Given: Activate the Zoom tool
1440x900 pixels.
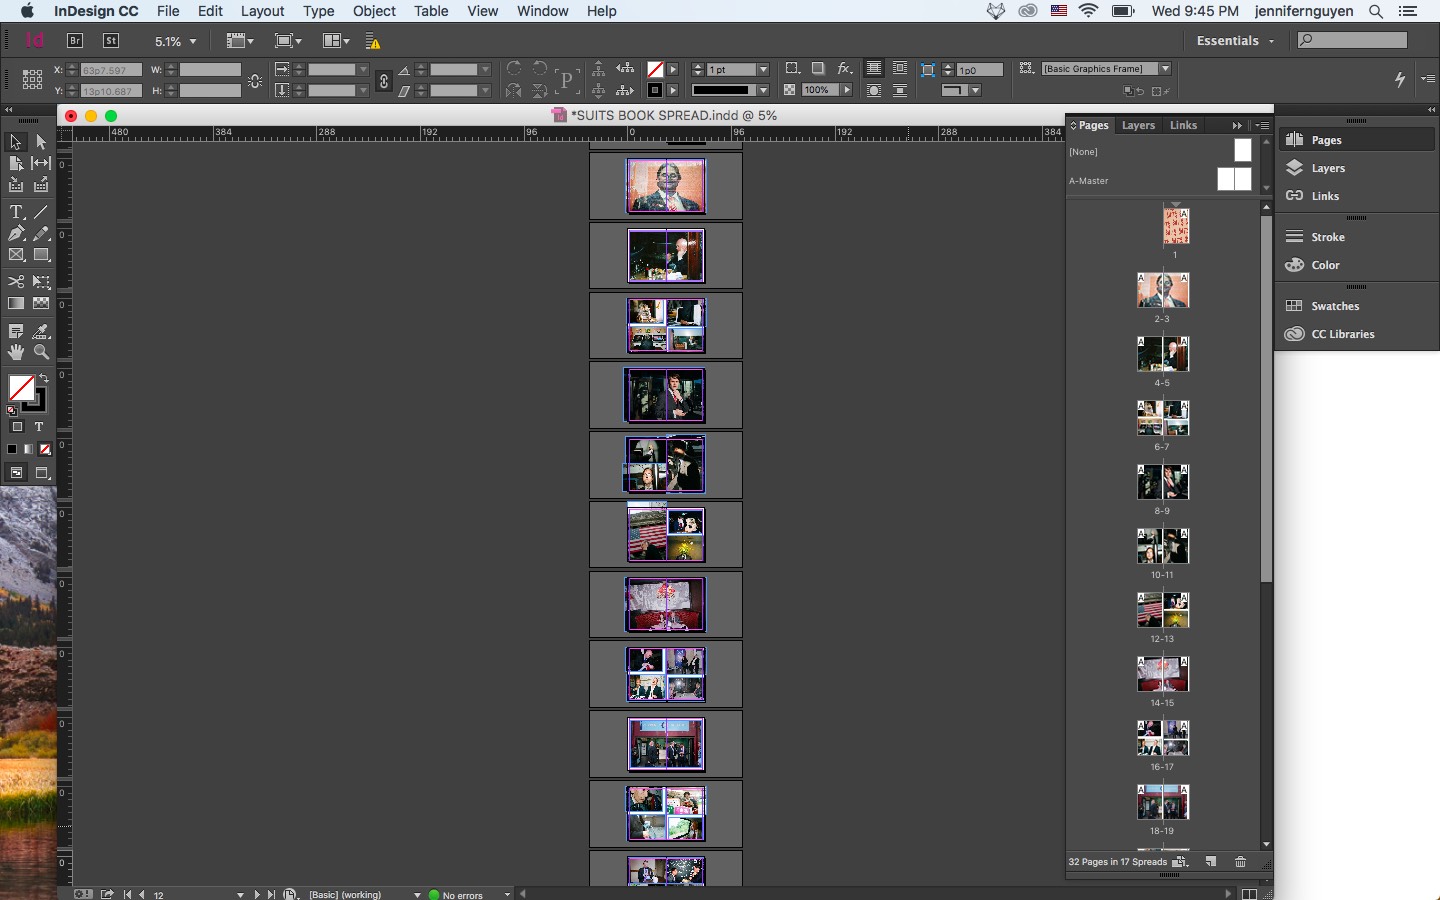Looking at the screenshot, I should 41,352.
